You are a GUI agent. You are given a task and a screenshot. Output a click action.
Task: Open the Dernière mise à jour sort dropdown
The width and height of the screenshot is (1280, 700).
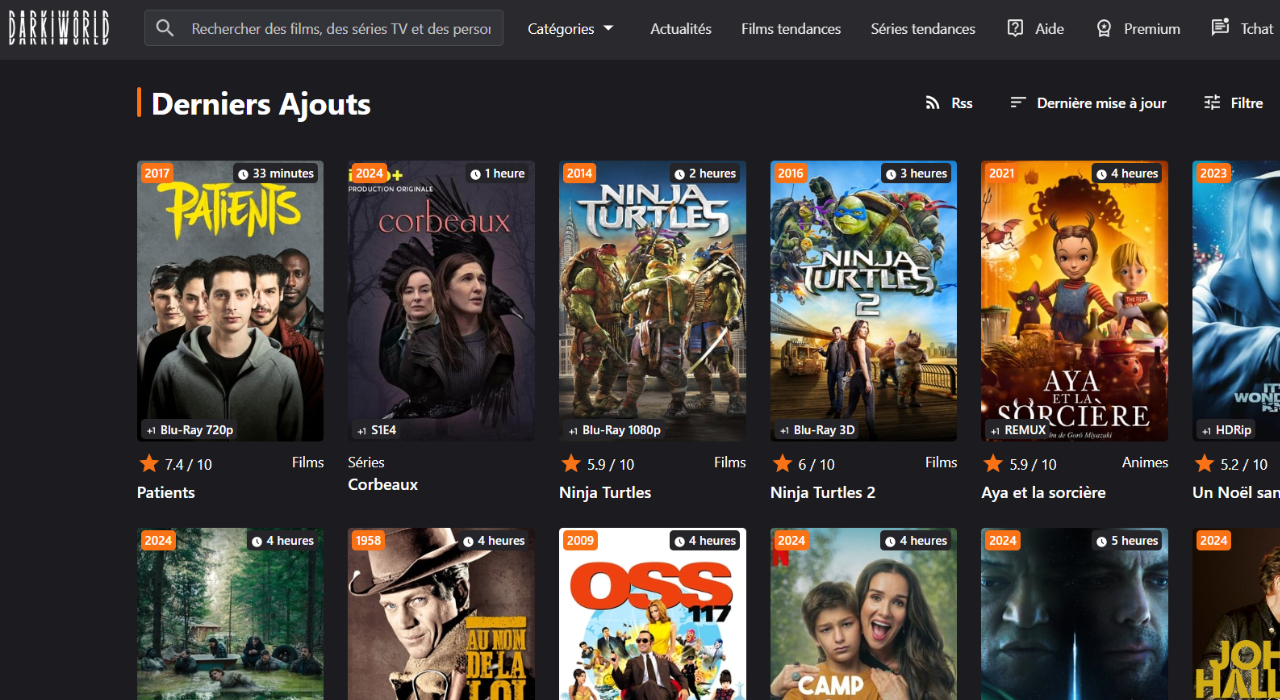1102,103
